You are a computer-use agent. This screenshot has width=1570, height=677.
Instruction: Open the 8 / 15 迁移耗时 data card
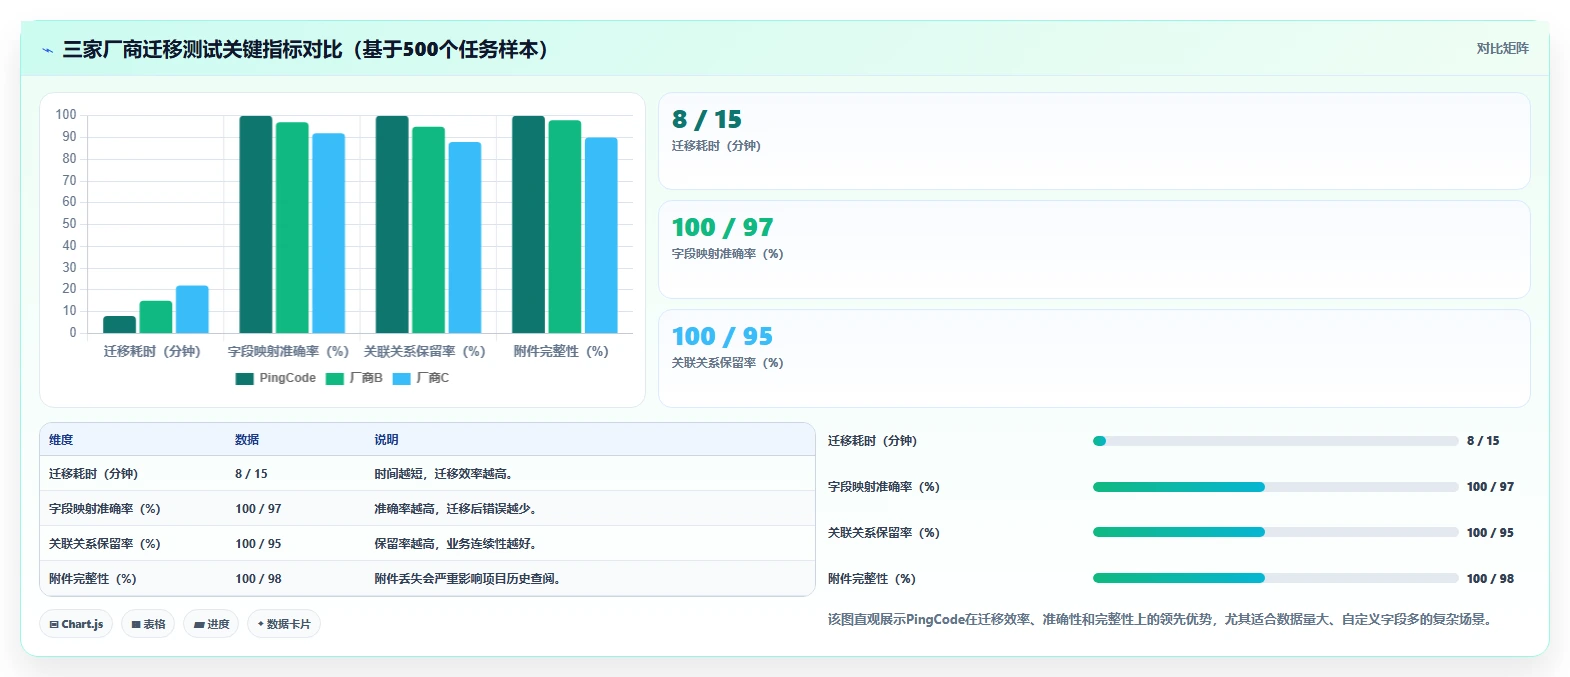pos(1094,141)
